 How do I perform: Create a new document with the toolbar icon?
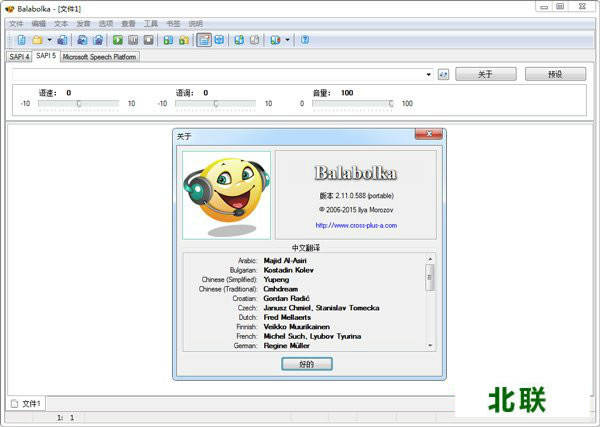(x=21, y=40)
